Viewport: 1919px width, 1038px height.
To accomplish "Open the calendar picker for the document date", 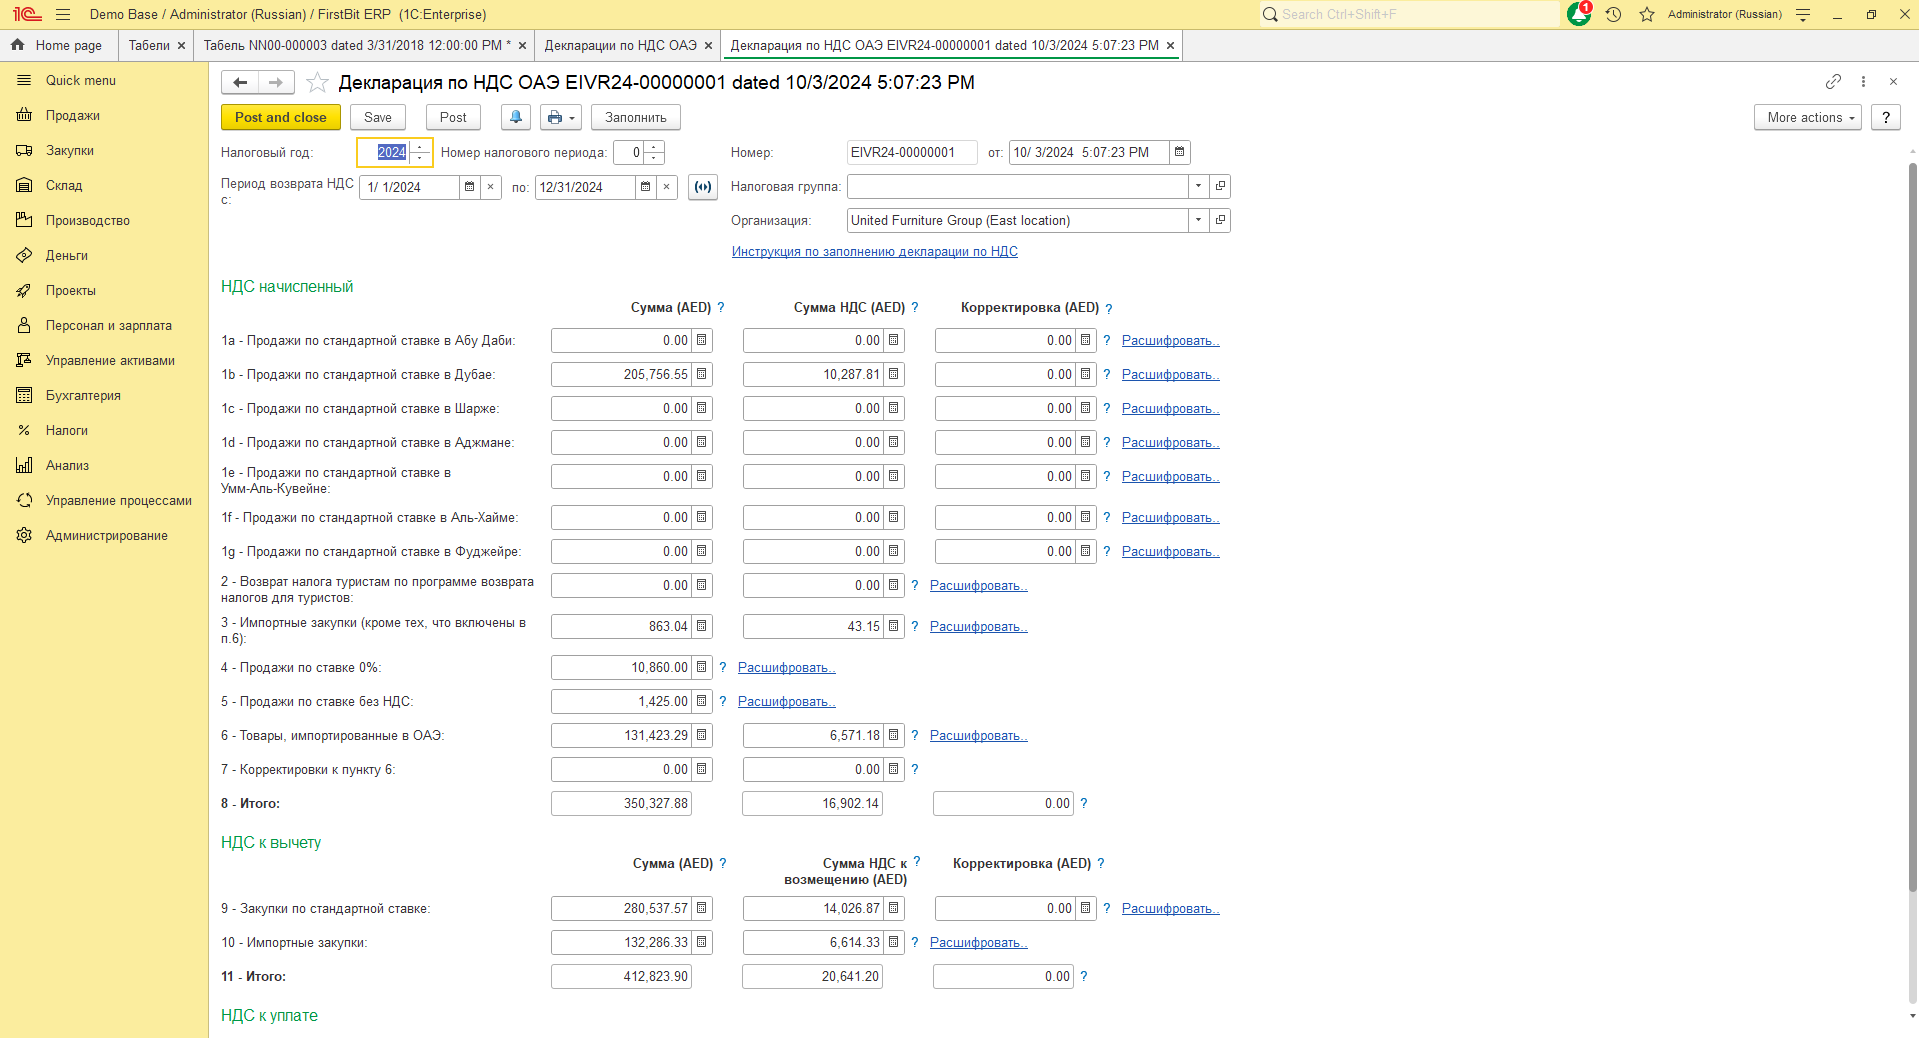I will [x=1180, y=153].
